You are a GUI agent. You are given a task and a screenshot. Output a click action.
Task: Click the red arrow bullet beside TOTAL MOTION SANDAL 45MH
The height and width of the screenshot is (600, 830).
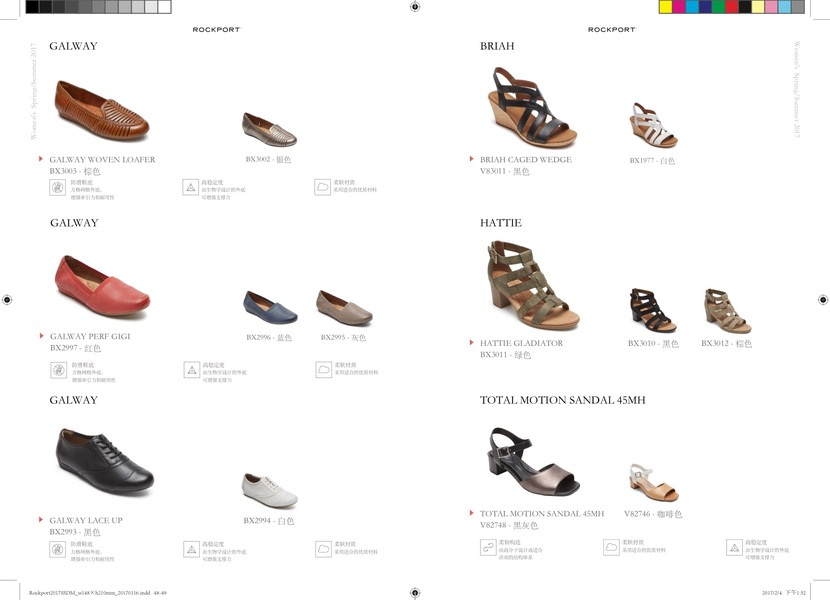coord(471,513)
